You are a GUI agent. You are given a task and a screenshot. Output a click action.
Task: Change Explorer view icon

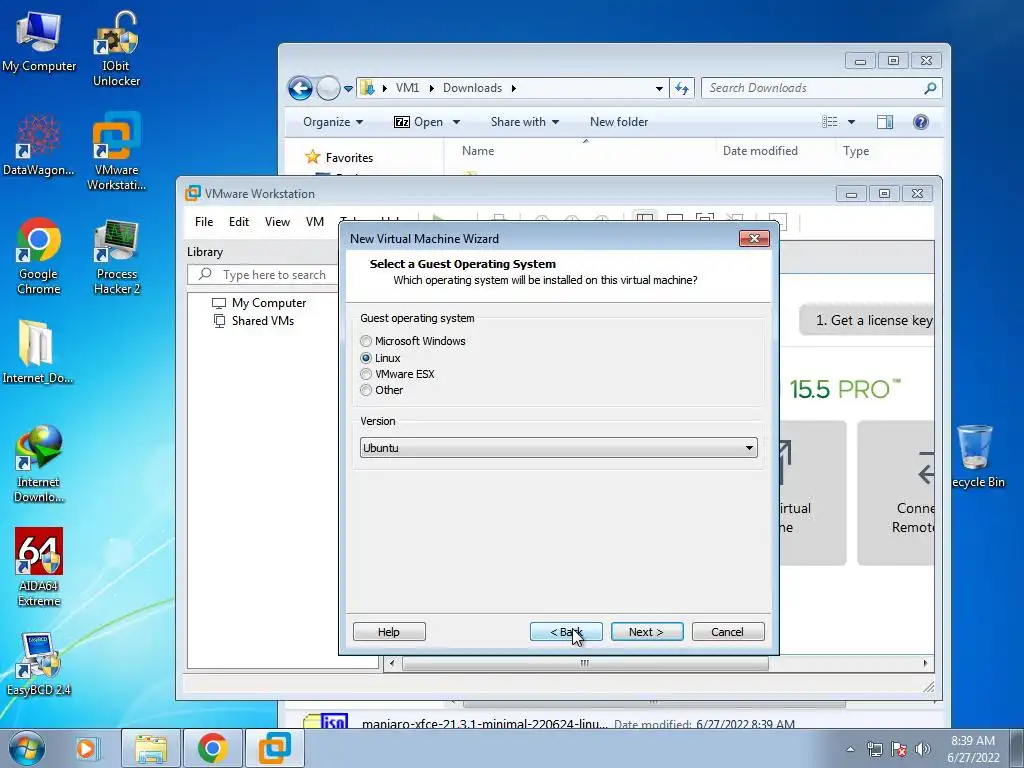tap(829, 122)
